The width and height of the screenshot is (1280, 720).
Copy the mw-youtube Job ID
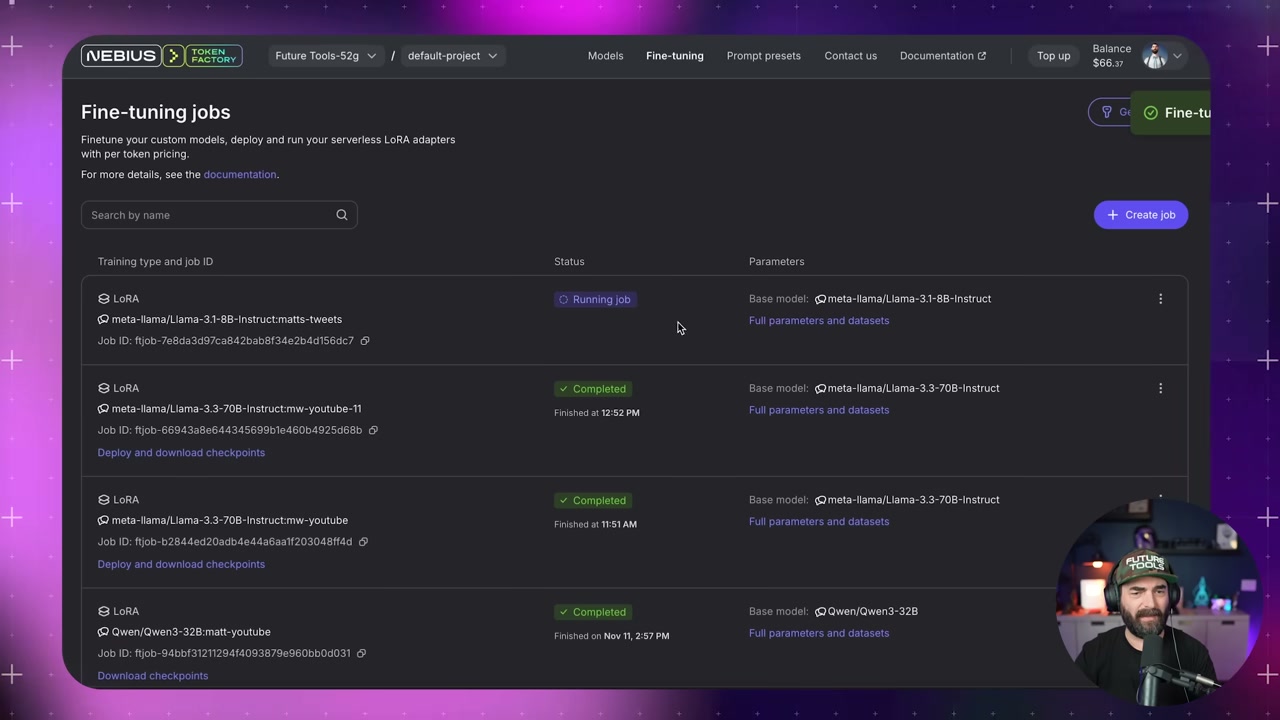pyautogui.click(x=362, y=541)
